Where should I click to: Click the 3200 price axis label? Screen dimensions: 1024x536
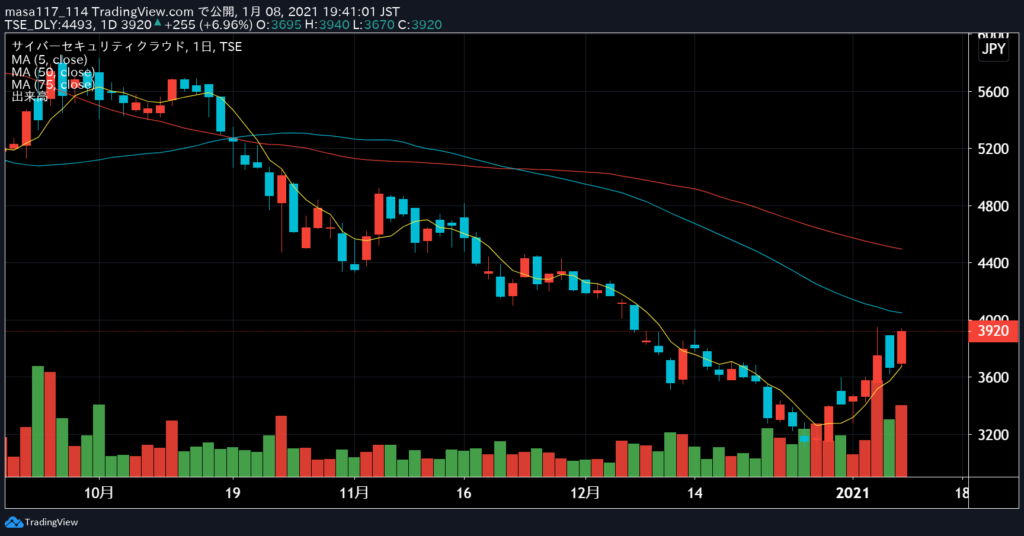tap(993, 435)
